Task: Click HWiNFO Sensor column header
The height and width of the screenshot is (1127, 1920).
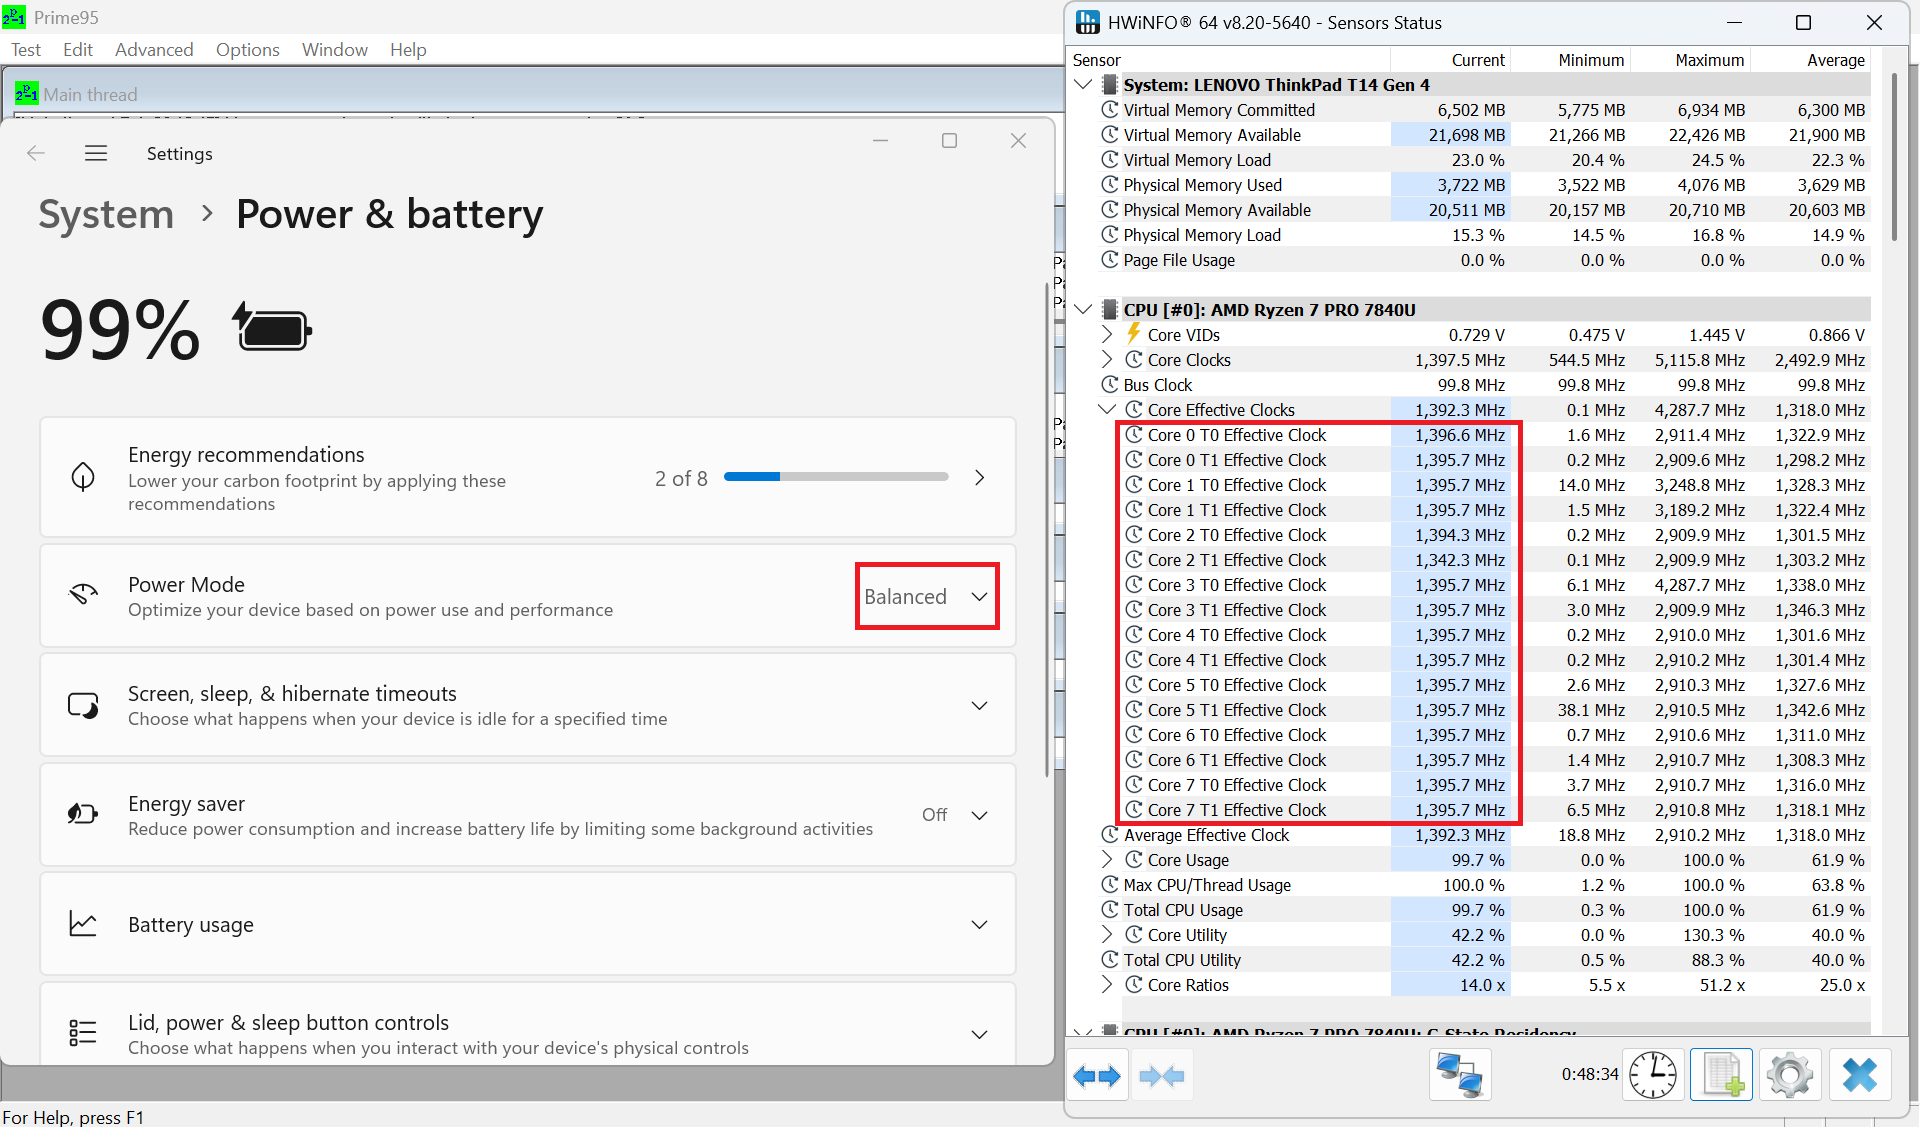Action: click(1230, 60)
